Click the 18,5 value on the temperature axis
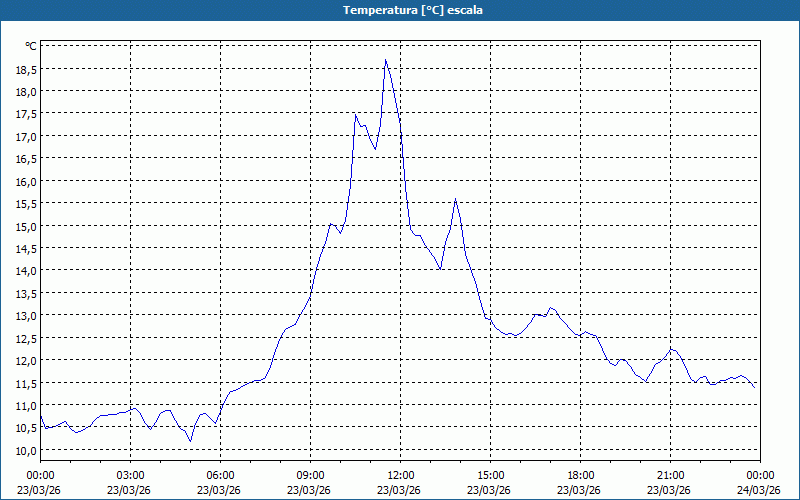Image resolution: width=800 pixels, height=500 pixels. 26,70
